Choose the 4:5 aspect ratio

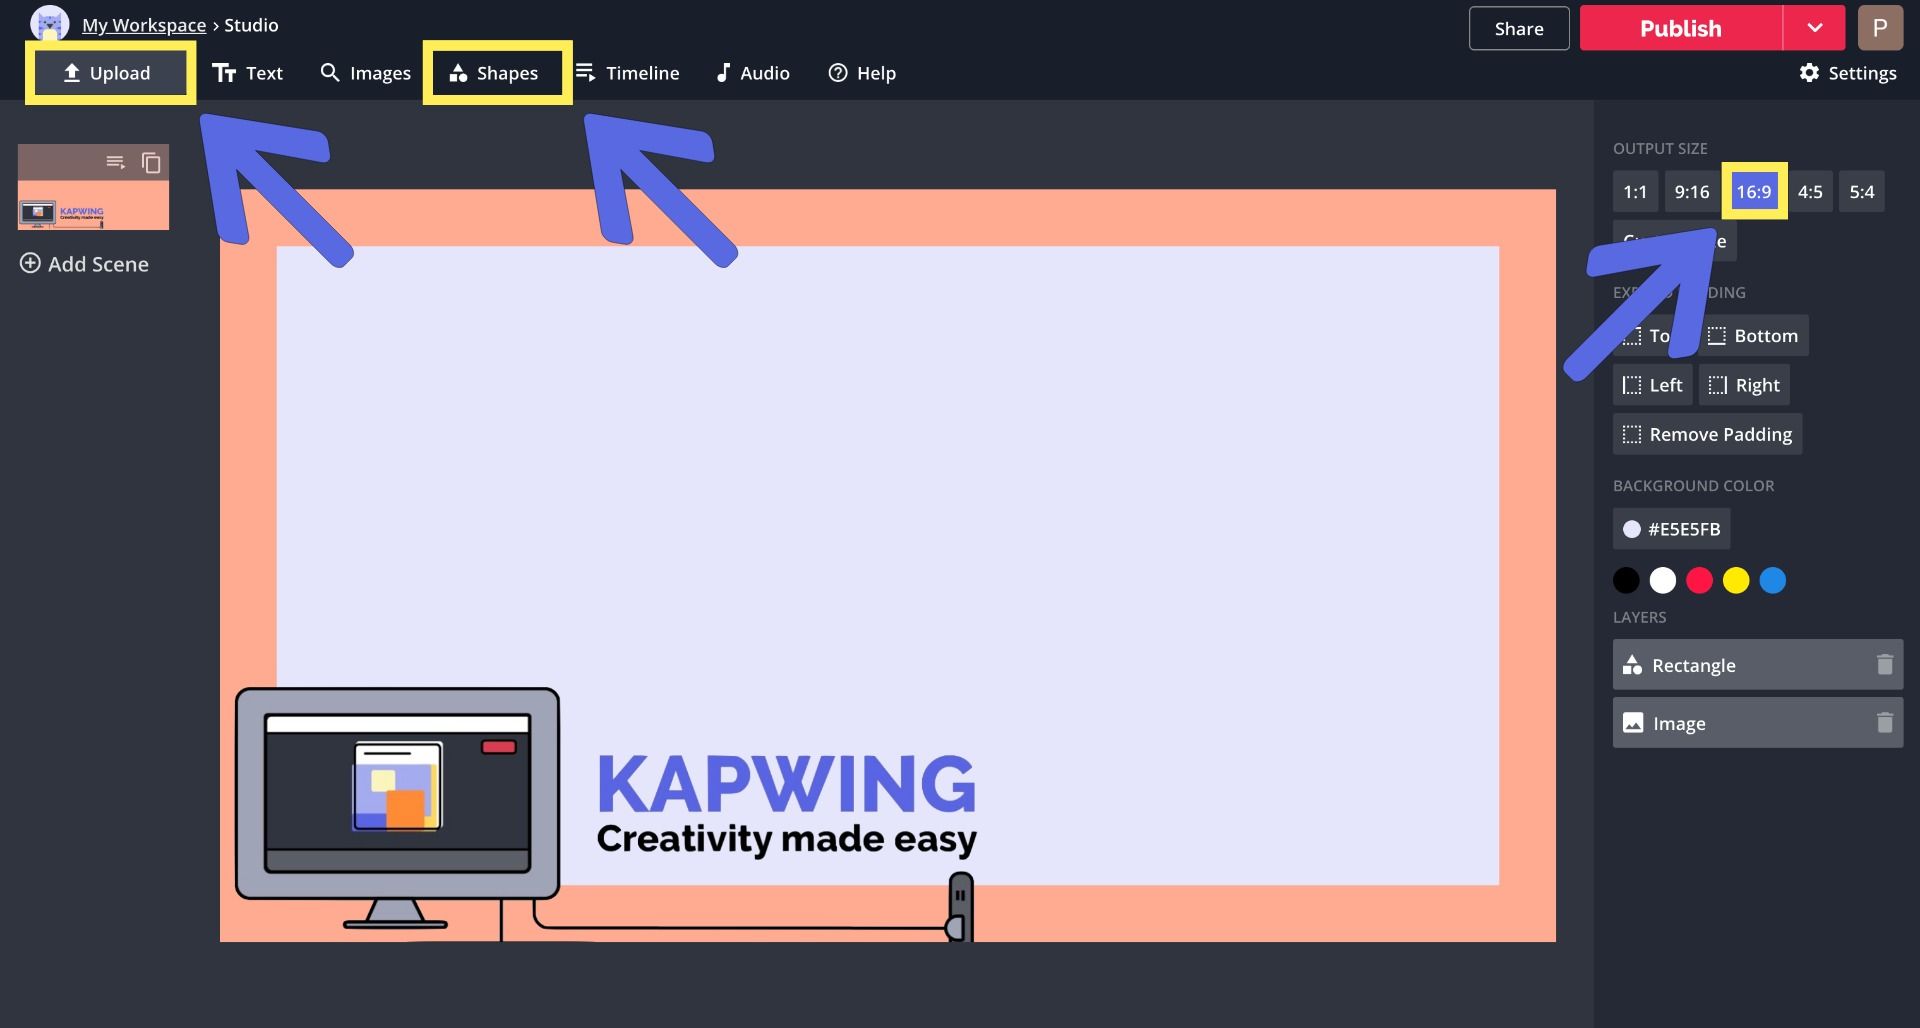point(1809,192)
